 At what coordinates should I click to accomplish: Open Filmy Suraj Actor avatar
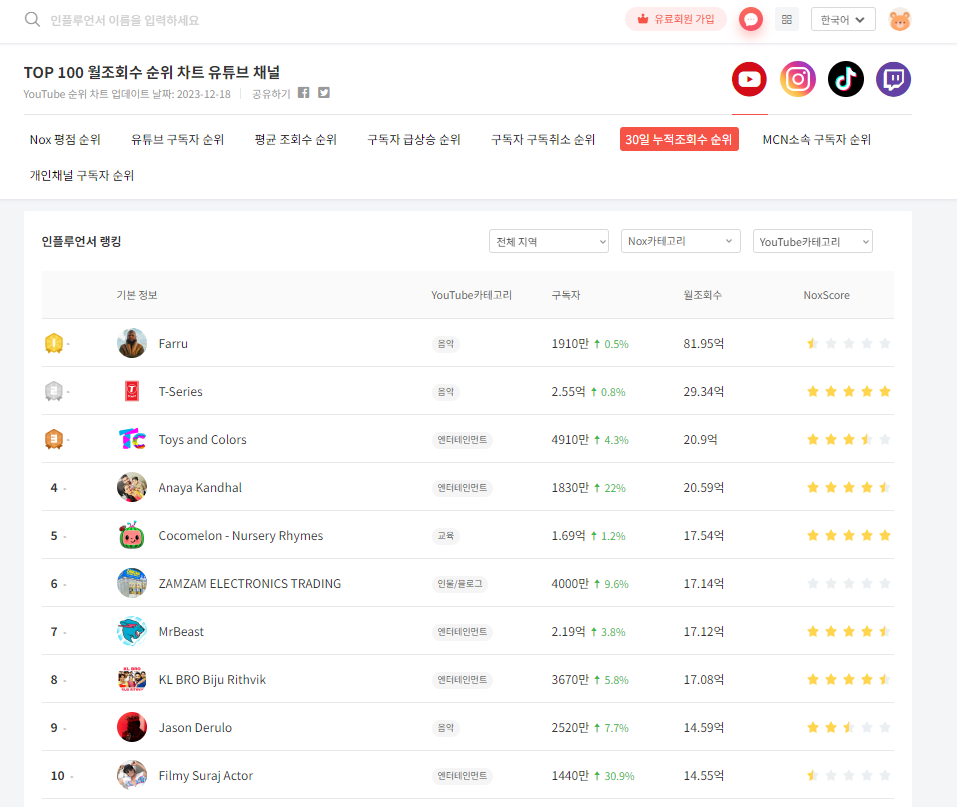(132, 775)
